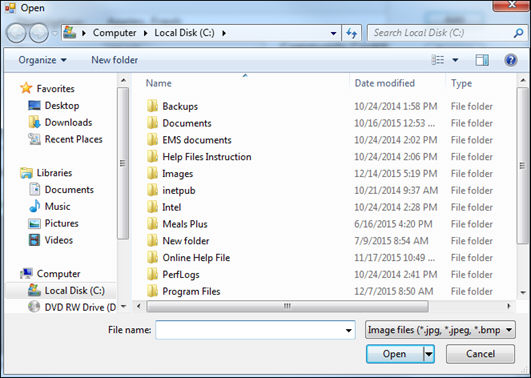Click the horizontal scrollbar thumb in file list

click(287, 307)
